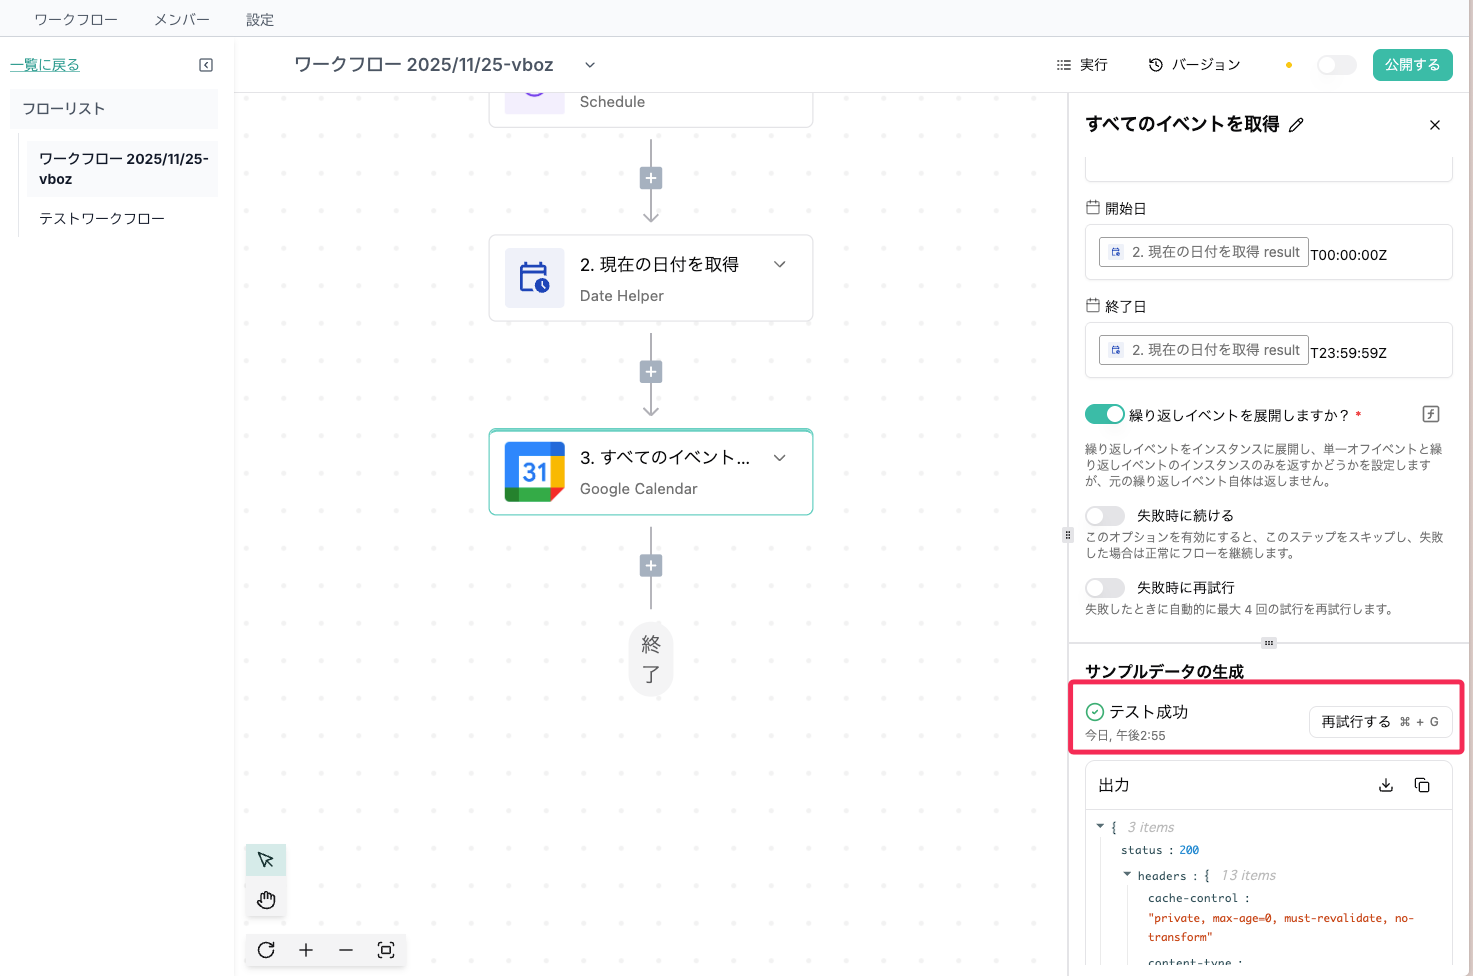Screen dimensions: 1473x976
Task: Download the output data
Action: [1386, 785]
